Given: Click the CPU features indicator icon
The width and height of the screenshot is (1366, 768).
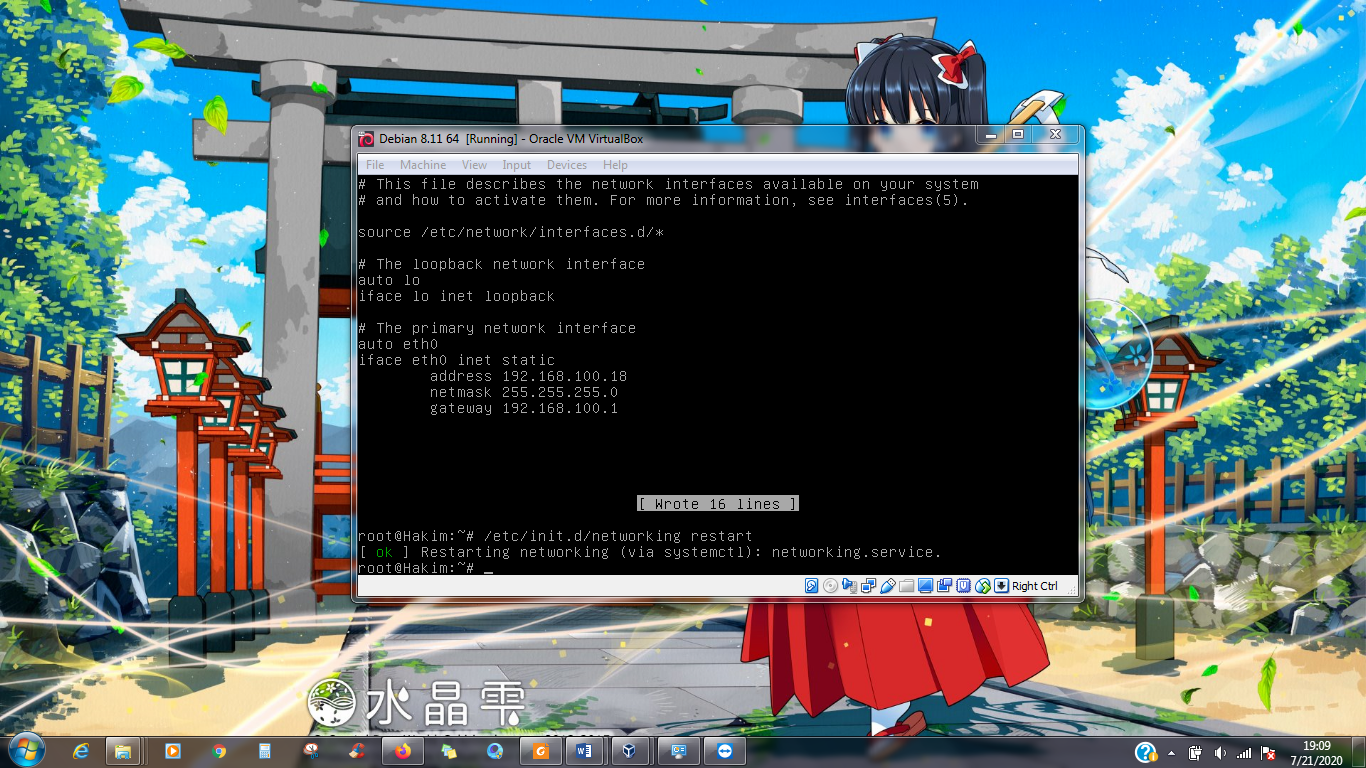Looking at the screenshot, I should point(963,586).
